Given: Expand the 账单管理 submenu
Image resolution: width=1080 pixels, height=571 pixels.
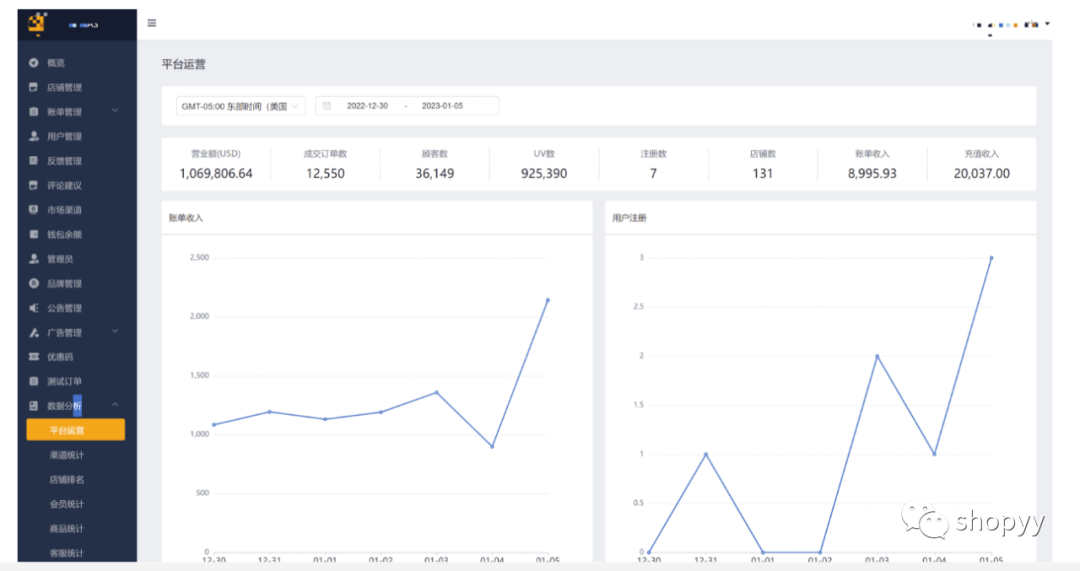Looking at the screenshot, I should 115,111.
